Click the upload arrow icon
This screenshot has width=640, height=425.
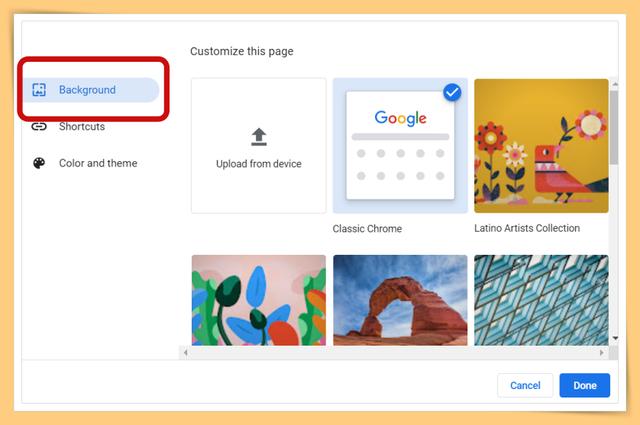[x=259, y=137]
